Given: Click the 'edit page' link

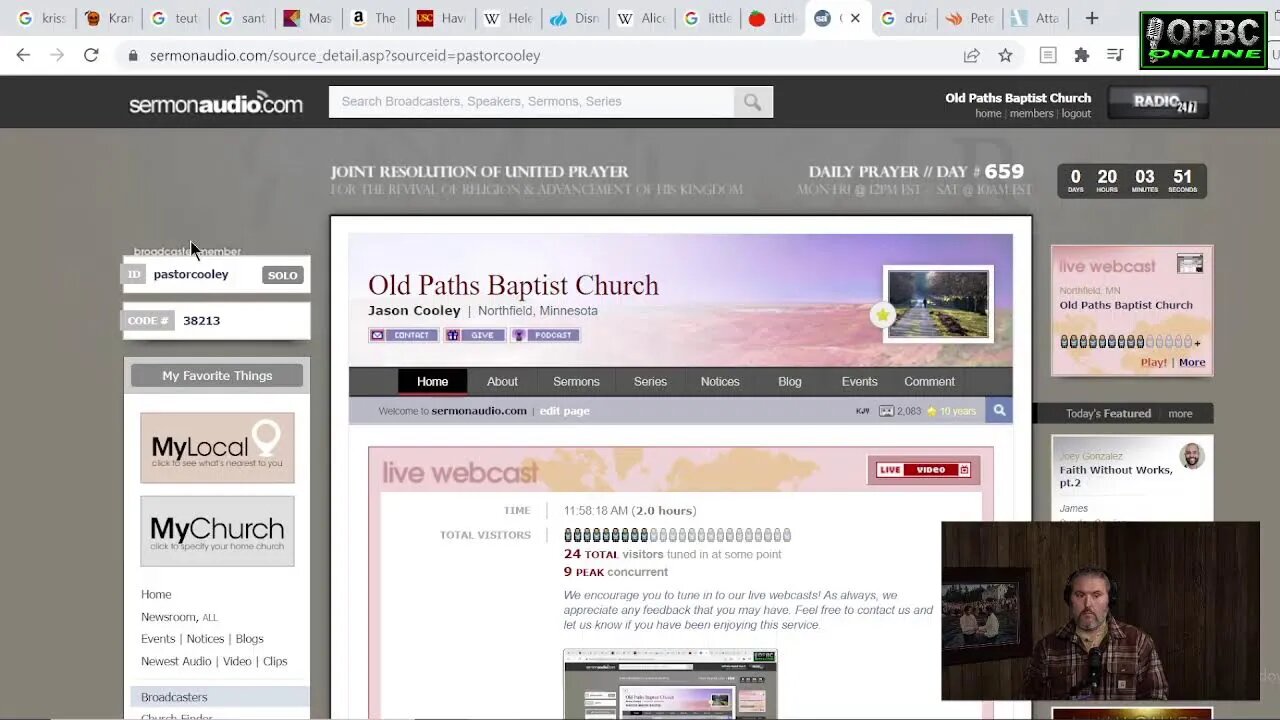Looking at the screenshot, I should pyautogui.click(x=564, y=411).
